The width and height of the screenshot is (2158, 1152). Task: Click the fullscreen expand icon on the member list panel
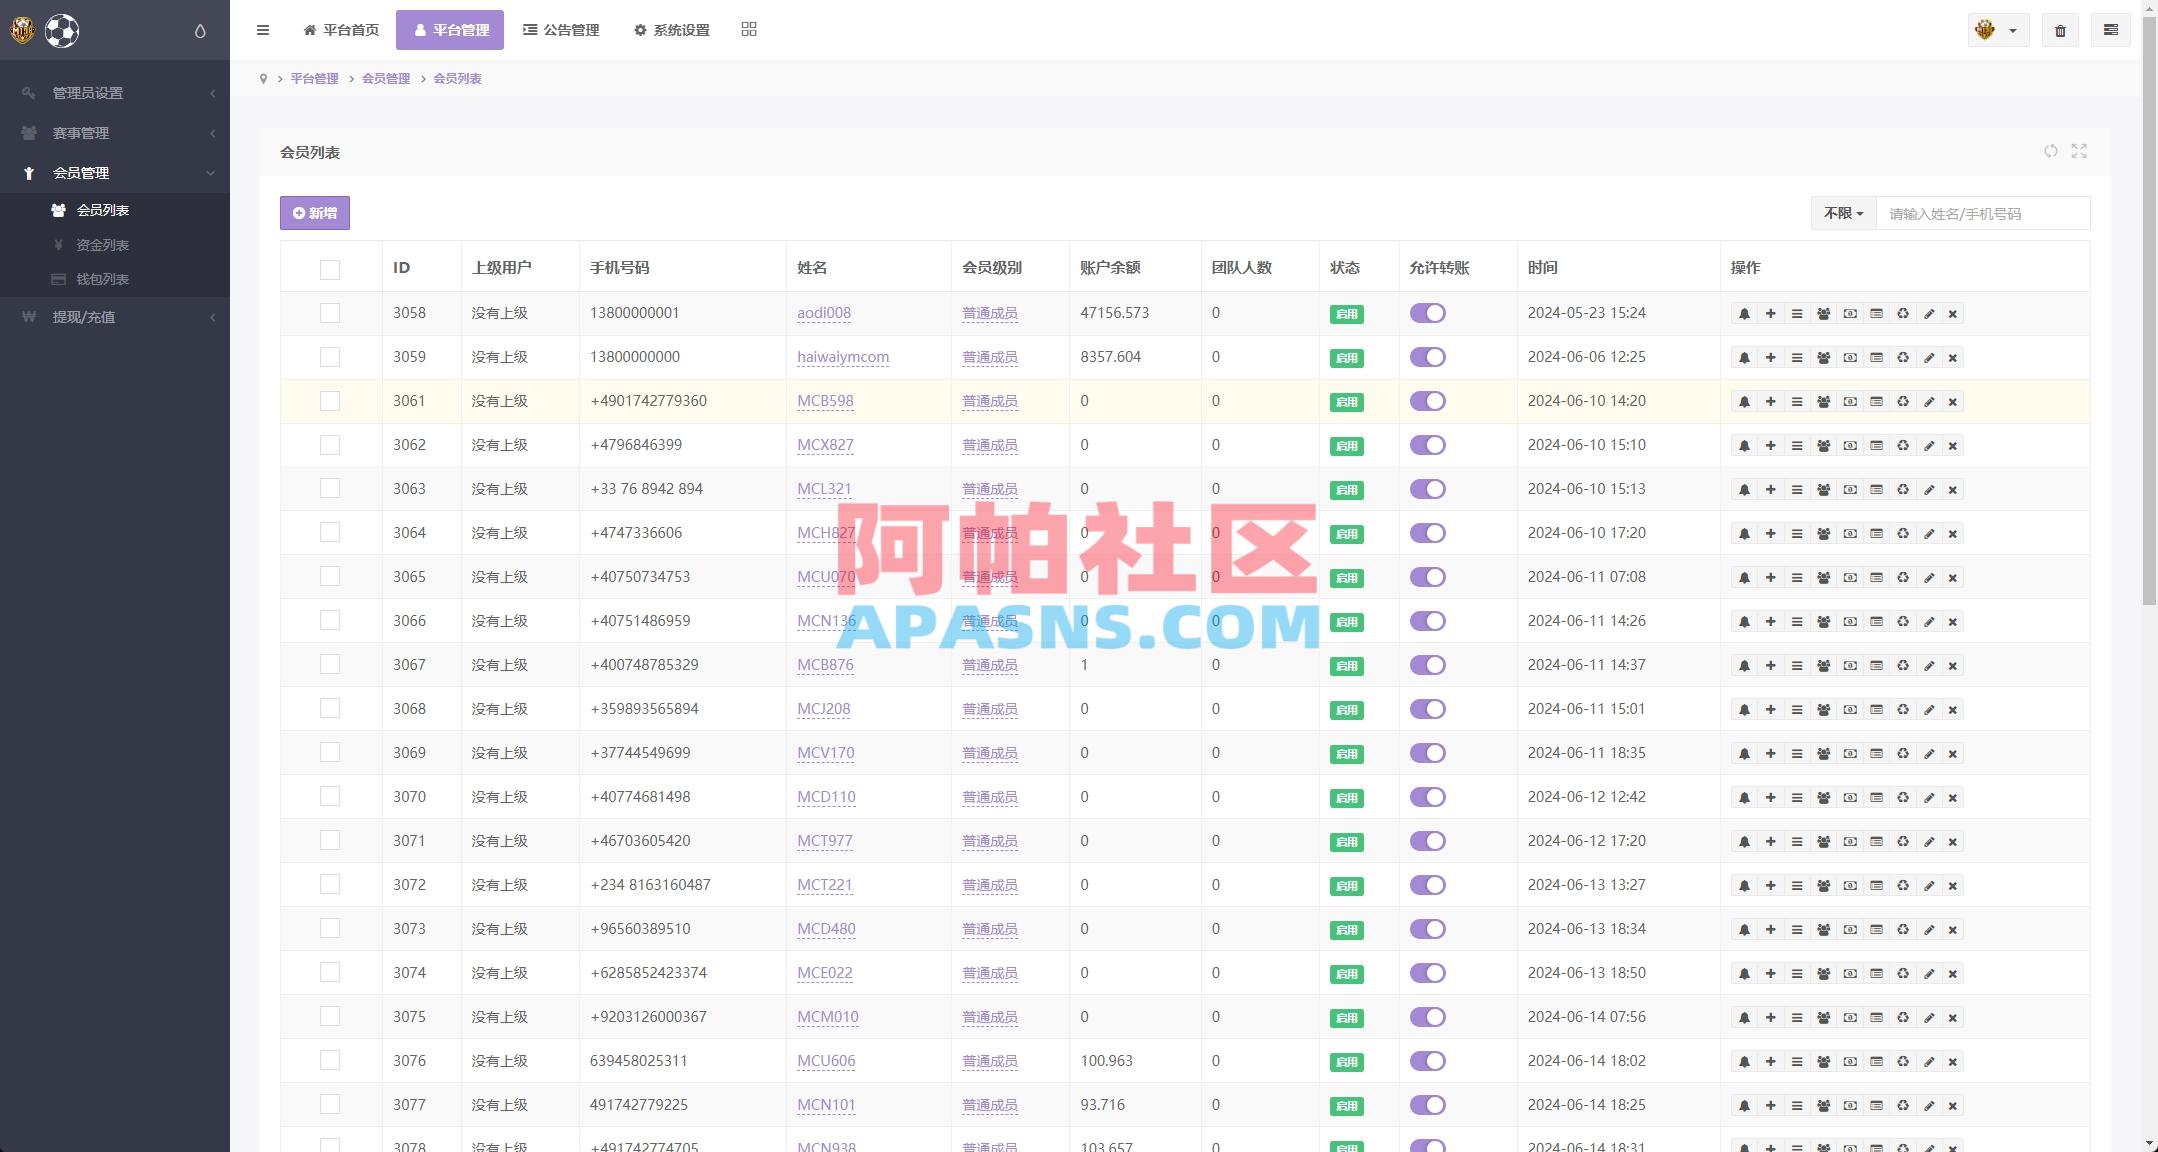tap(2080, 151)
